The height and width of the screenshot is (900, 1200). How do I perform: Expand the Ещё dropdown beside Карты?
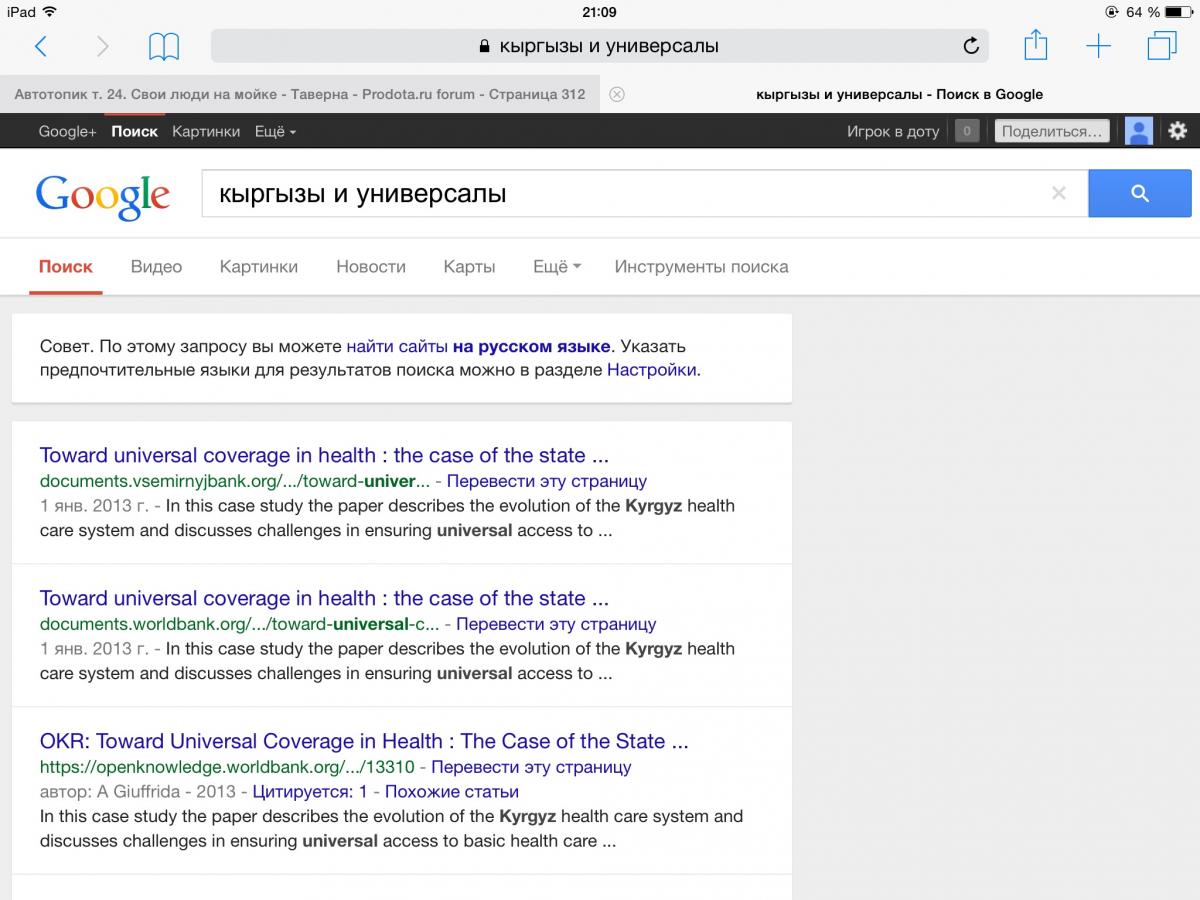[557, 267]
